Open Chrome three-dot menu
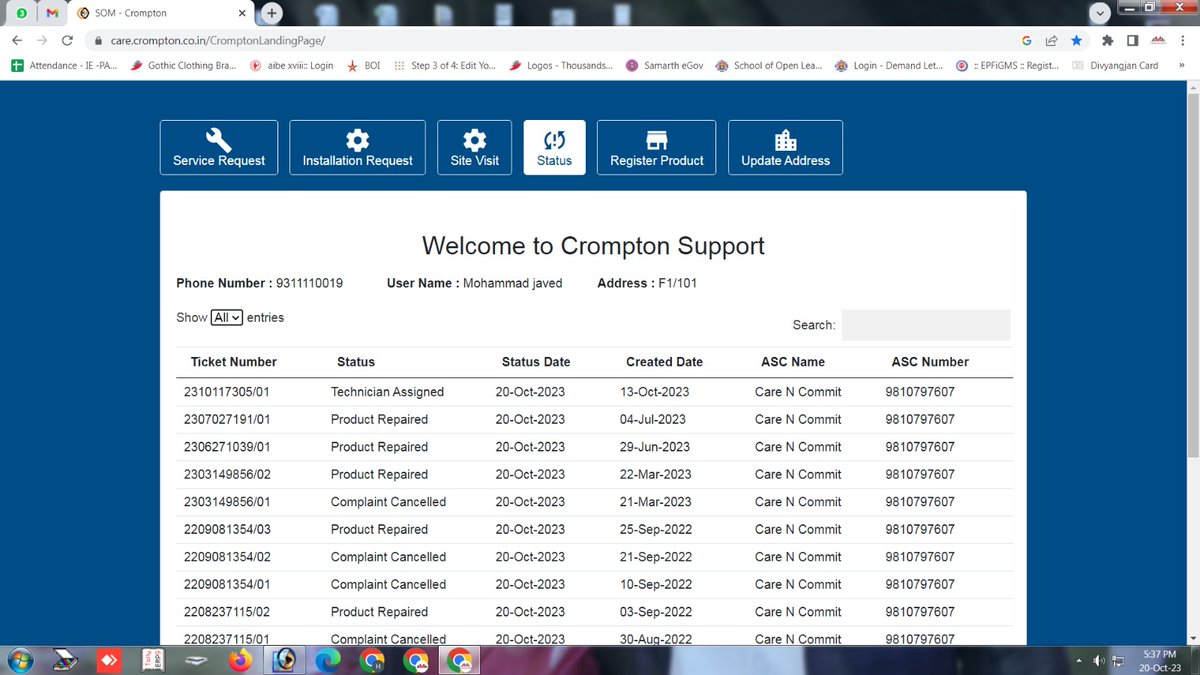 (x=1183, y=41)
